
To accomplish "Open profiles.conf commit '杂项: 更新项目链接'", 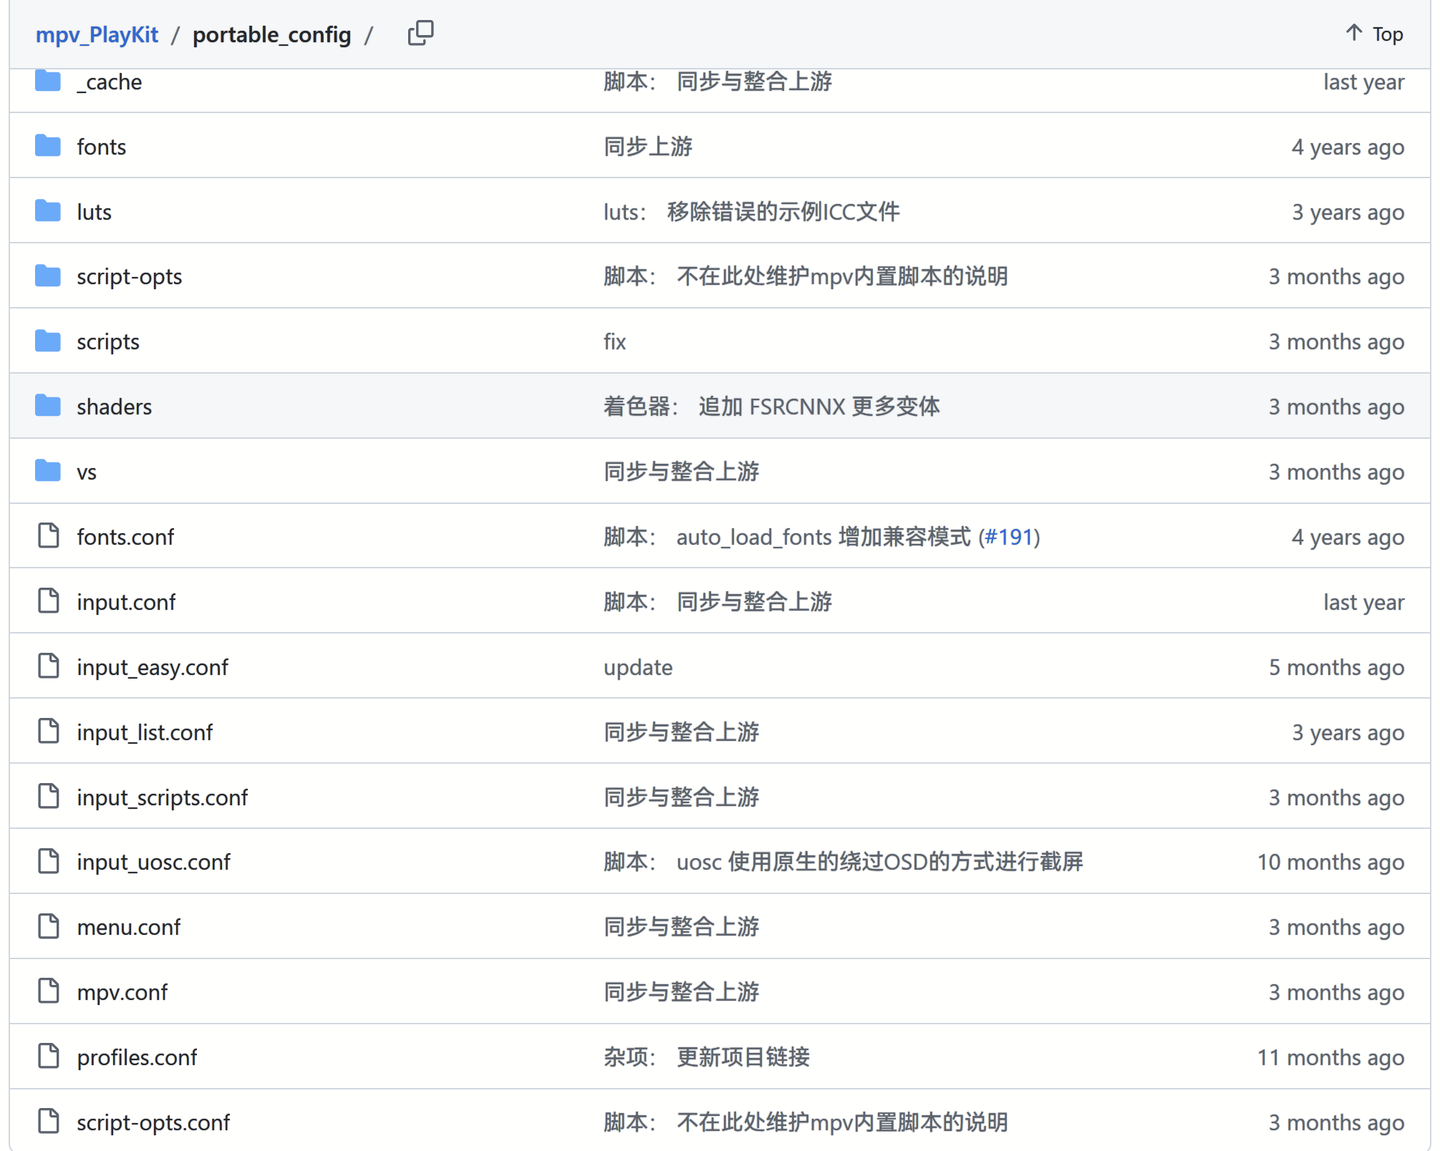I will pyautogui.click(x=706, y=1057).
